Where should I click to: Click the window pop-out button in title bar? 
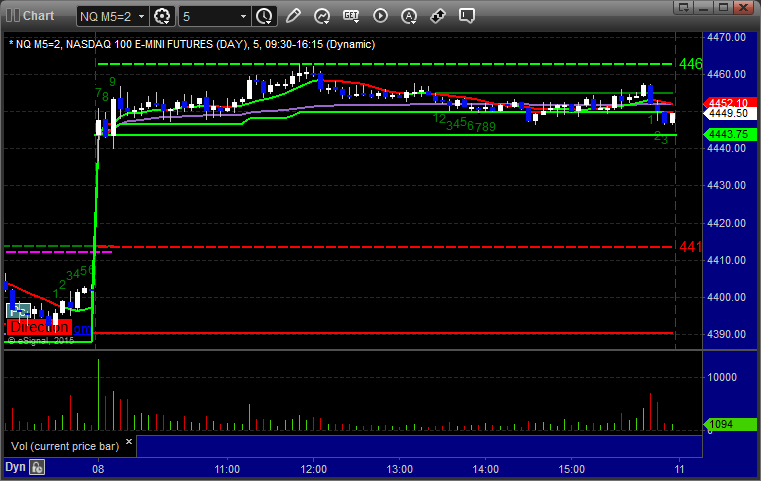(684, 7)
